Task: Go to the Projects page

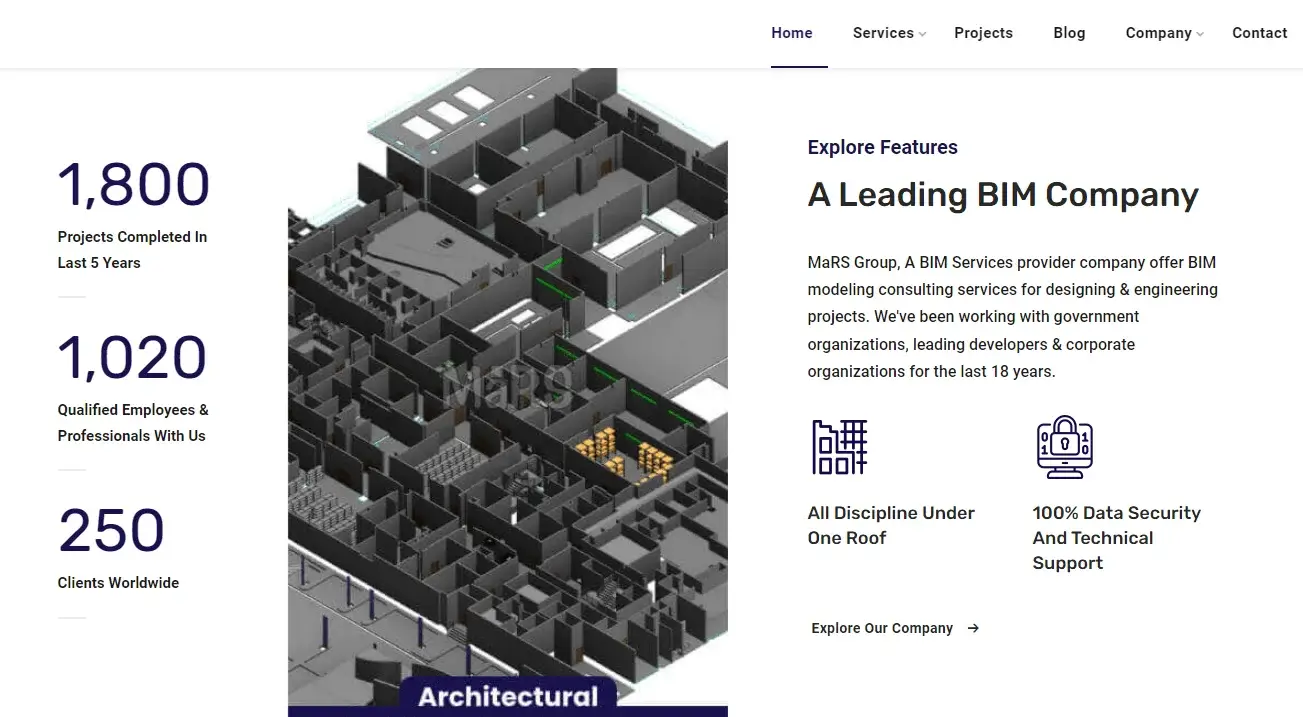Action: (983, 33)
